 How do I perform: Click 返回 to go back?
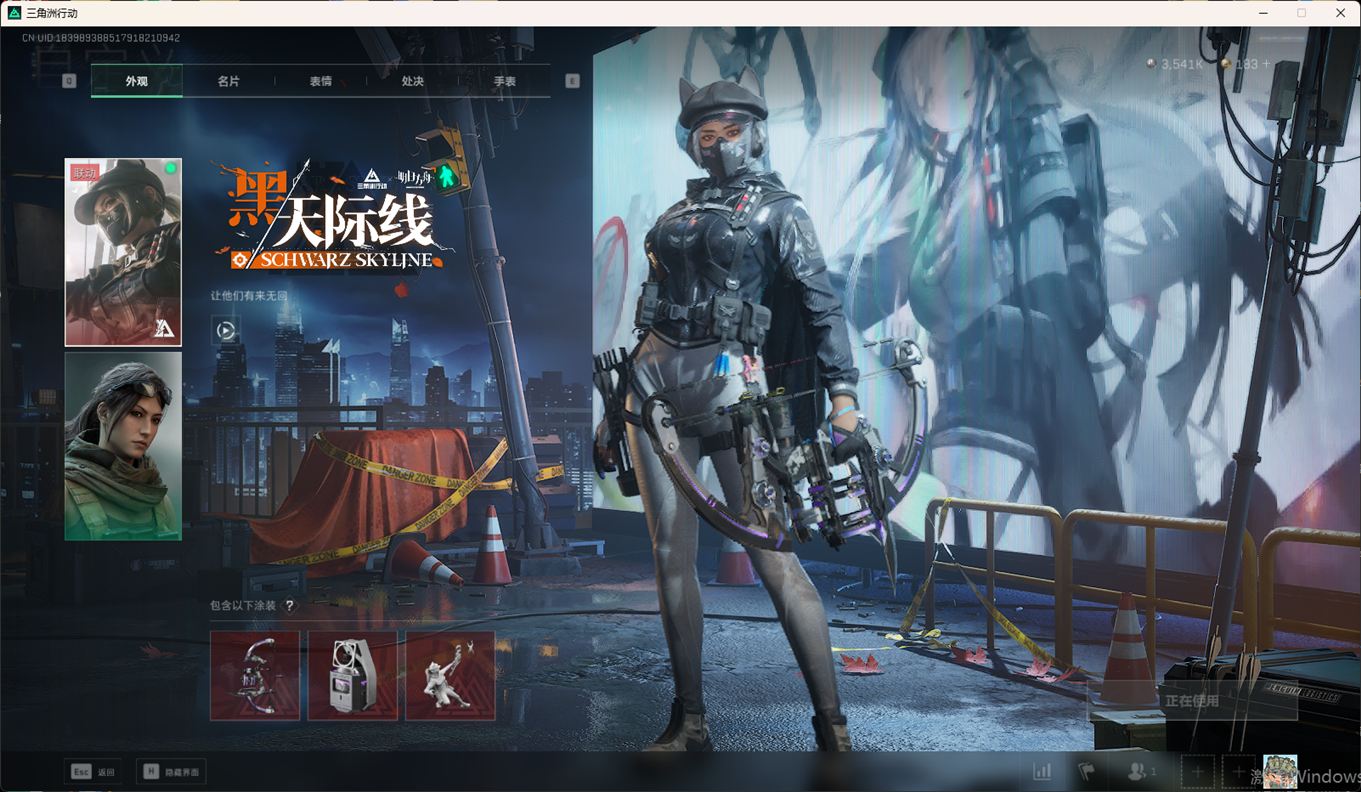[x=92, y=771]
